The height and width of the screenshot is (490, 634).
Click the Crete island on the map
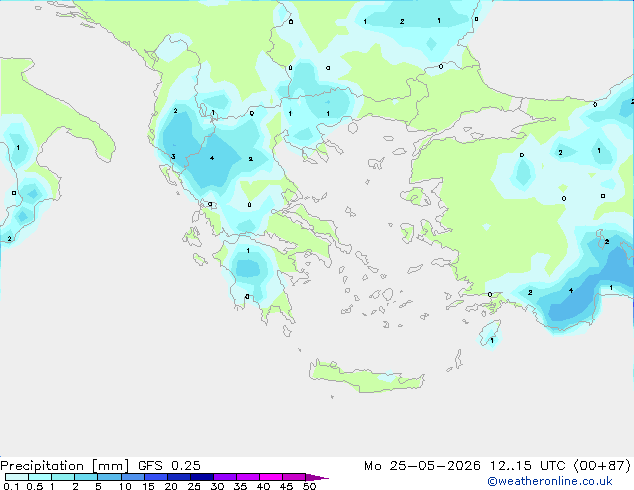pos(366,376)
